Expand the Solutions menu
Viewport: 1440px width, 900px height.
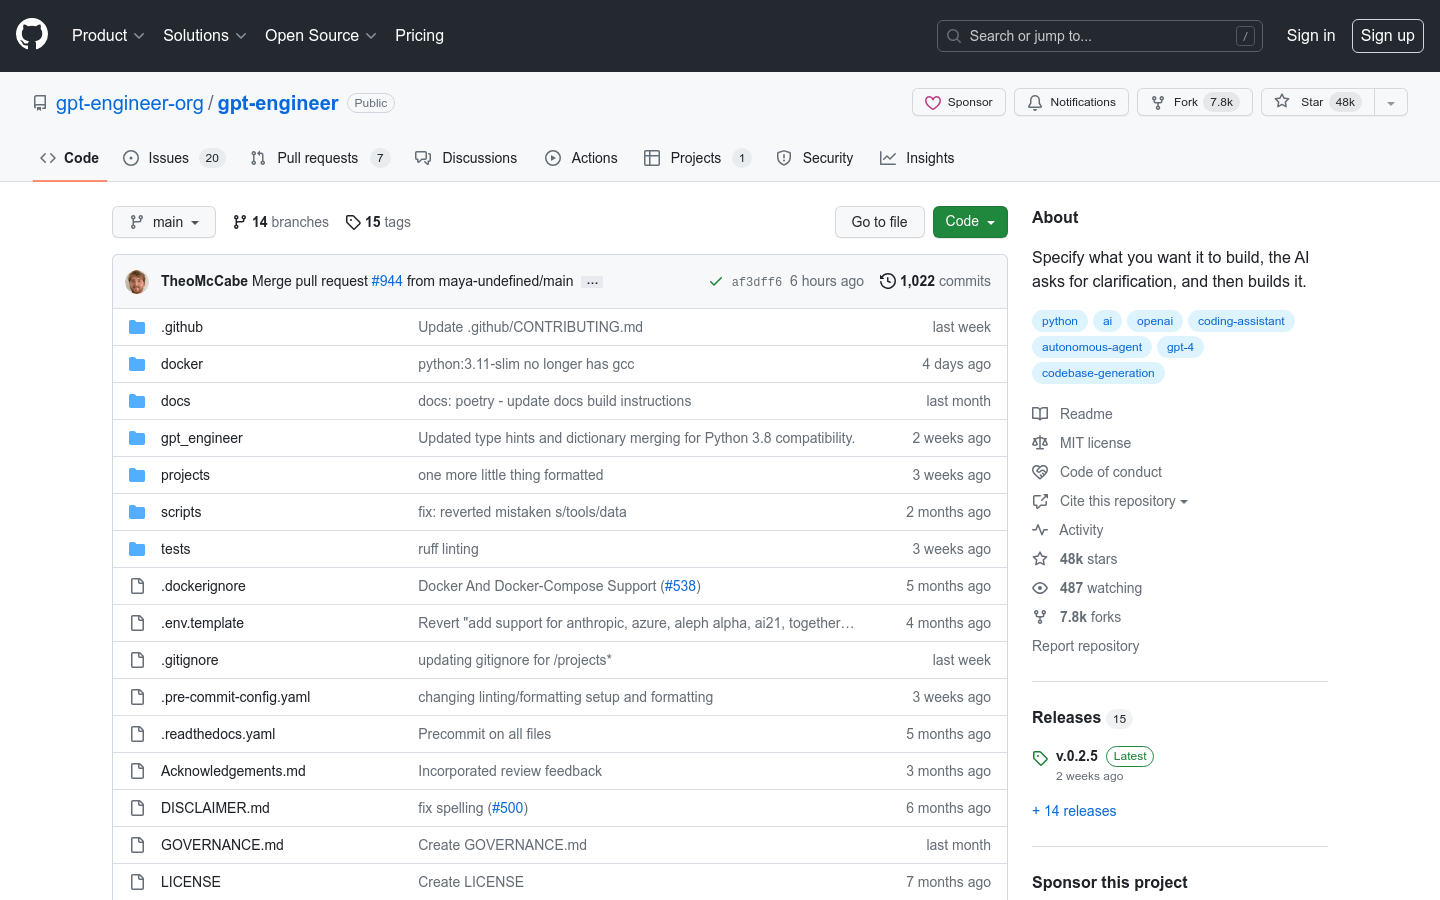204,35
